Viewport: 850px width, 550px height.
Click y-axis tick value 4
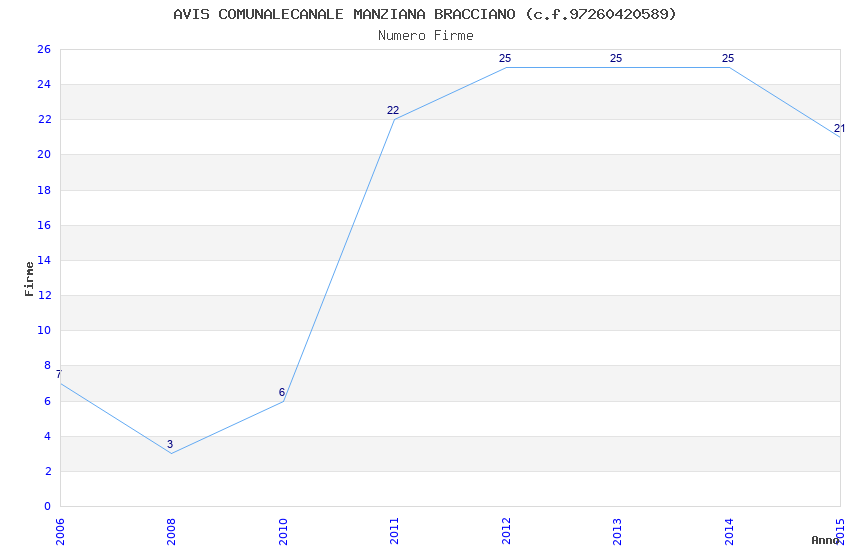48,436
